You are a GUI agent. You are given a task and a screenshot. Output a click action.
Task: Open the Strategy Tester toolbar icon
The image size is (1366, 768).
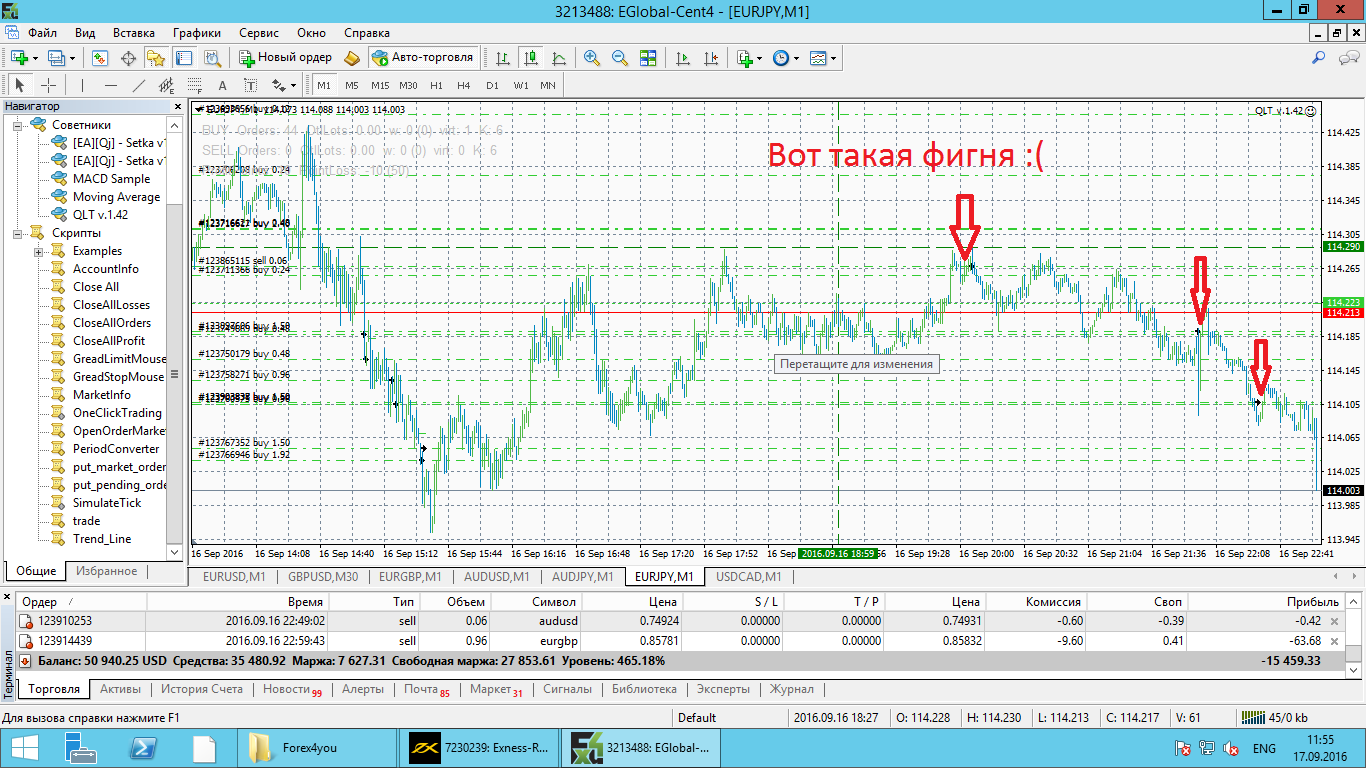[x=212, y=58]
